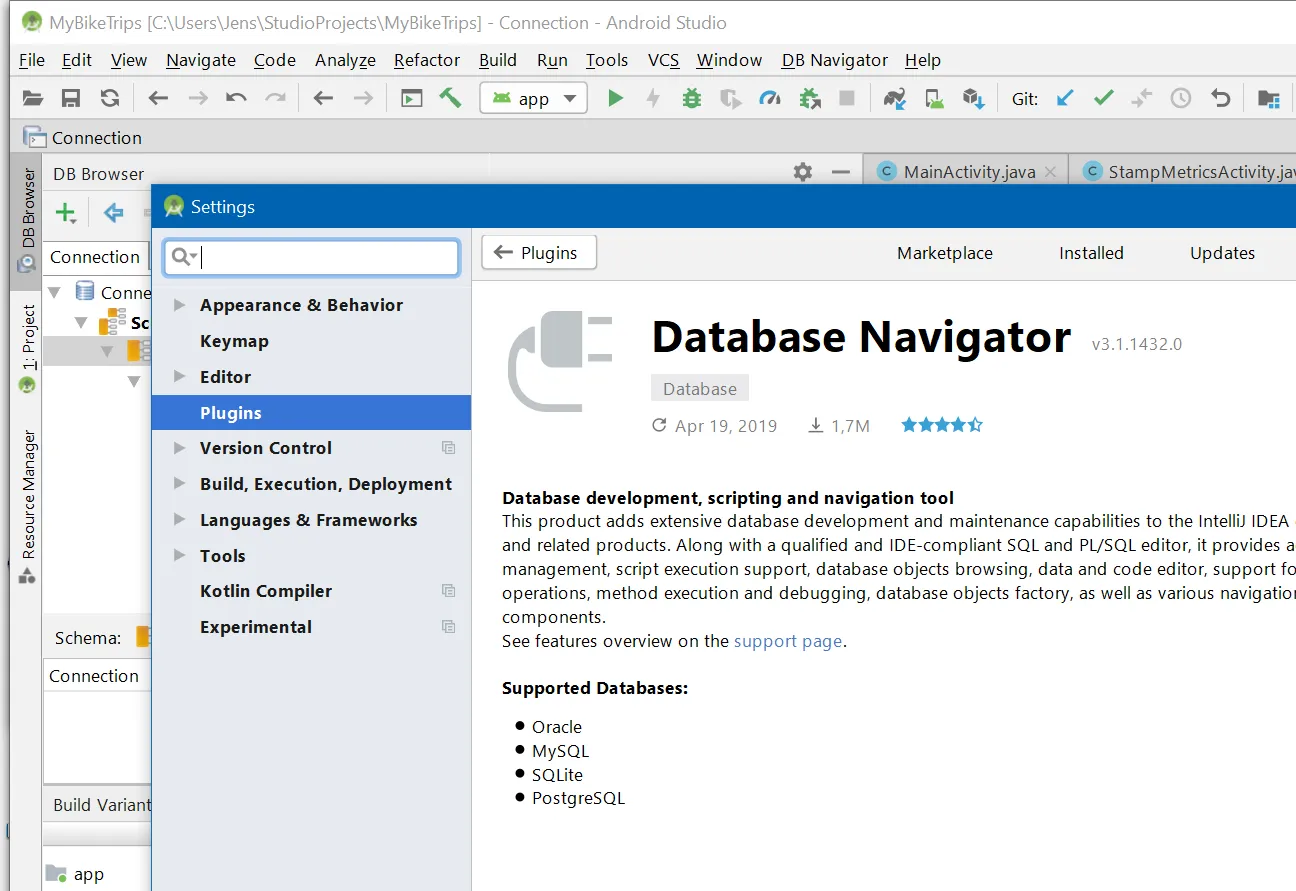Screen dimensions: 1296x891
Task: Go back to the Plugins list
Action: coord(539,253)
